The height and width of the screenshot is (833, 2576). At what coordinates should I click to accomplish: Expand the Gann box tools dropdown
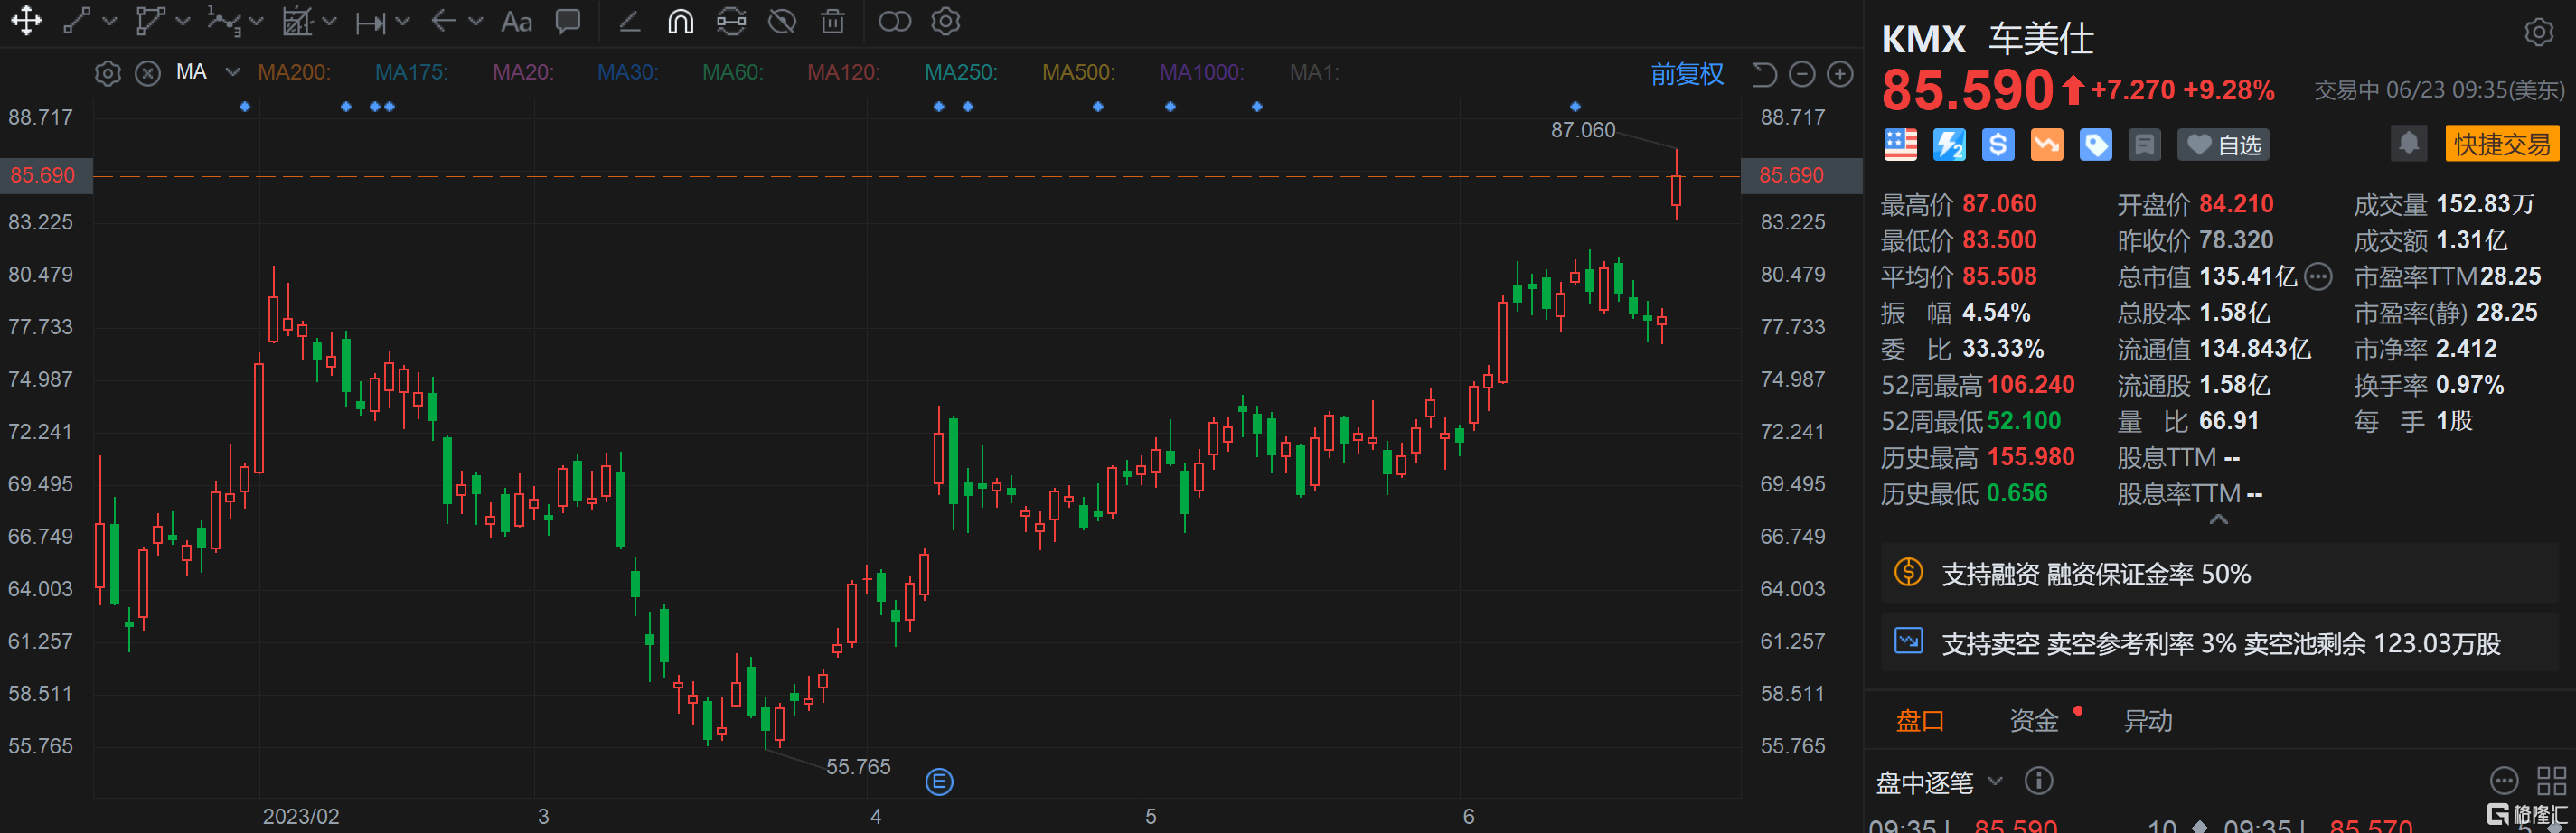tap(329, 21)
